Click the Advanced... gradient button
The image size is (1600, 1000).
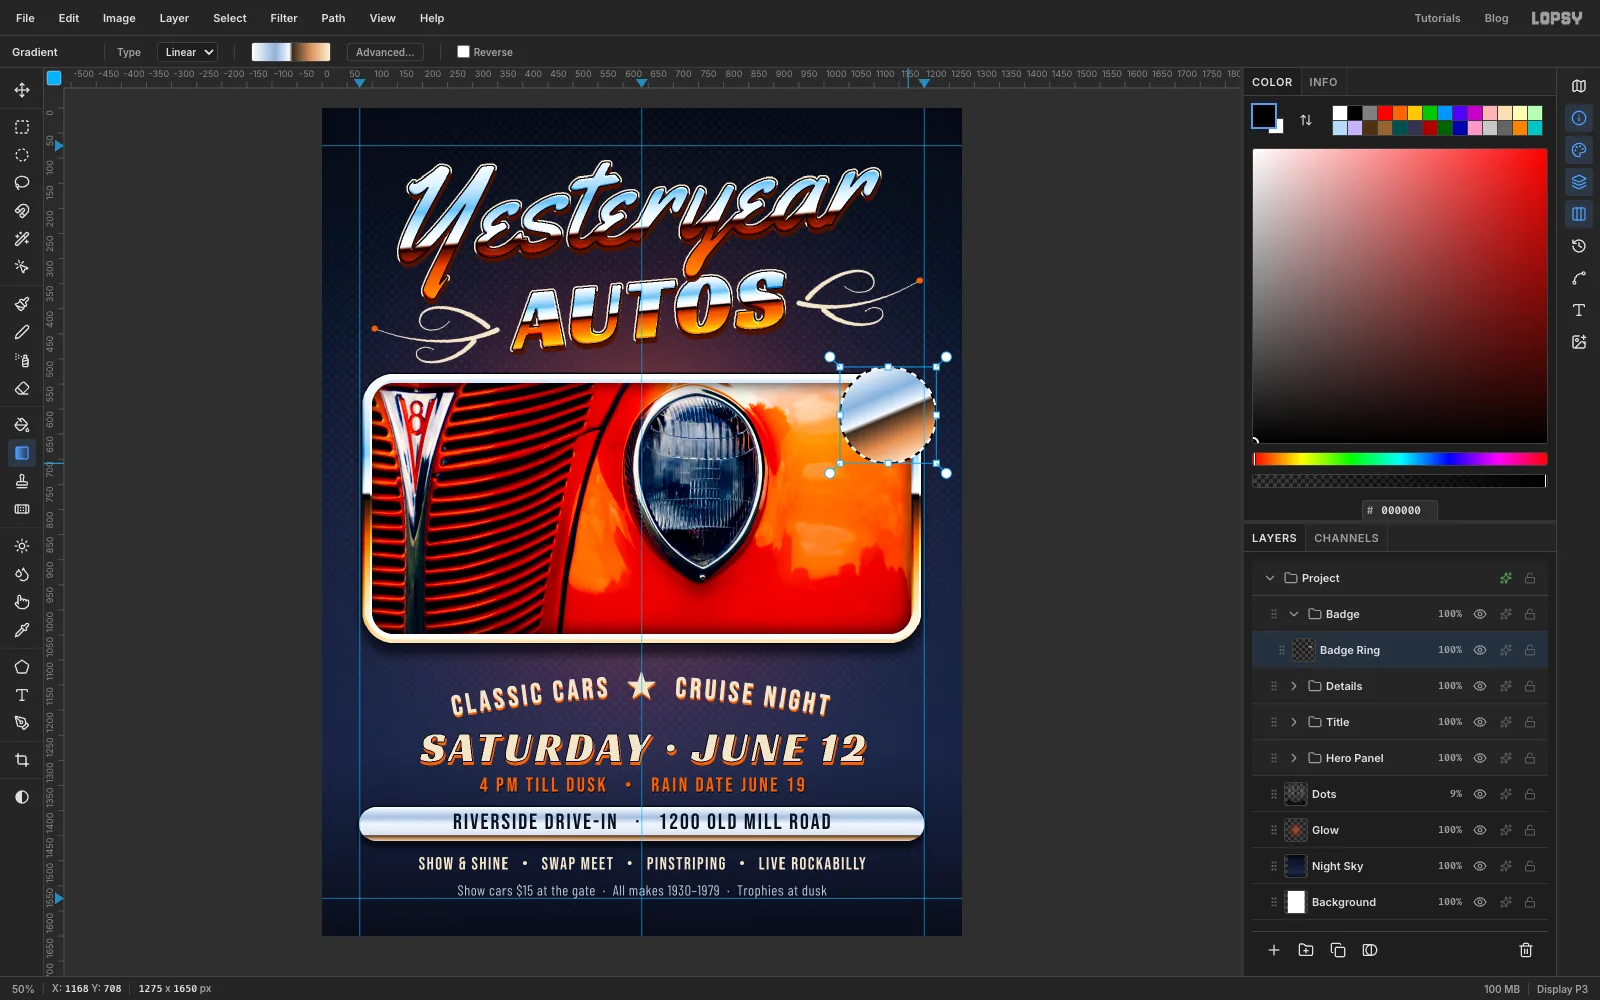[x=385, y=52]
